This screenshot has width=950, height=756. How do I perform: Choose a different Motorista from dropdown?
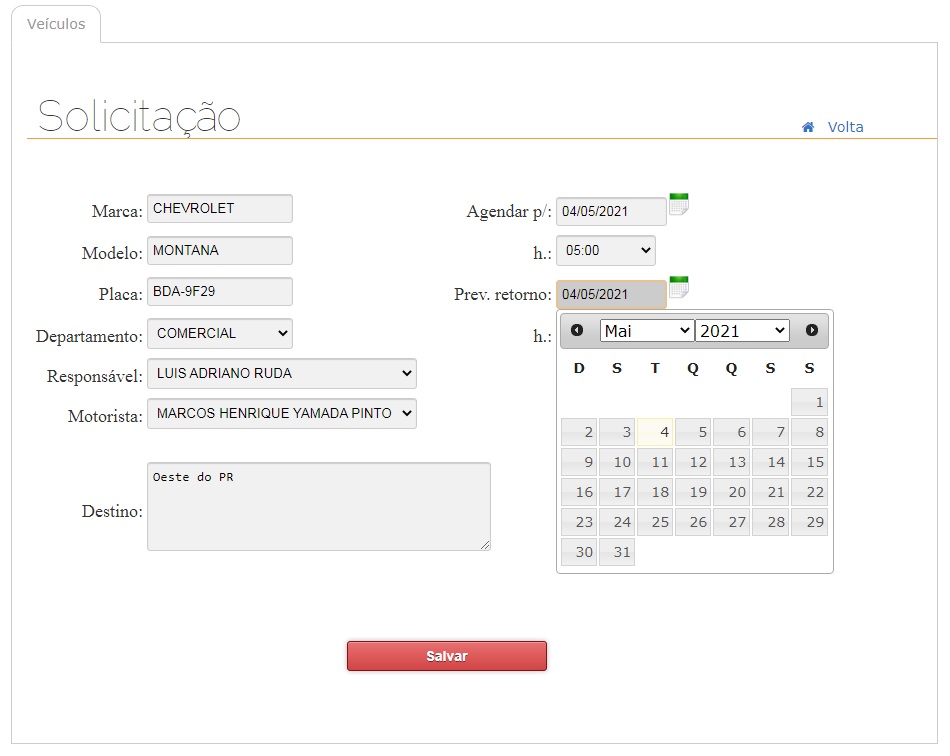pyautogui.click(x=281, y=413)
